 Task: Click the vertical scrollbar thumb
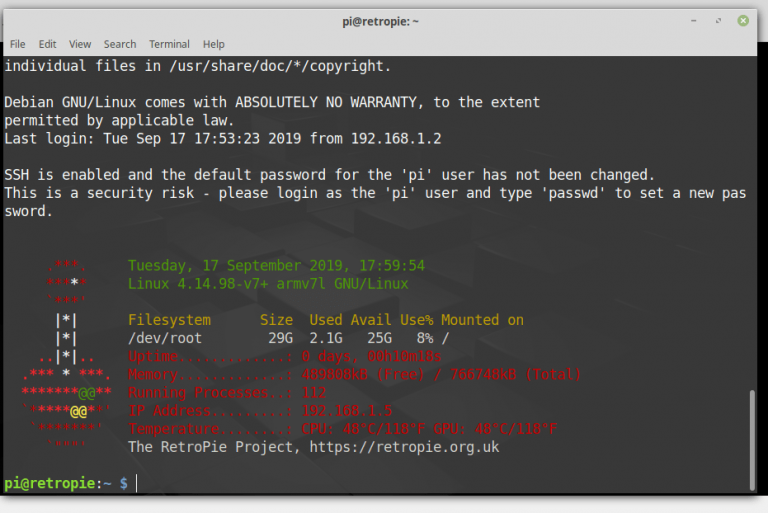[x=752, y=438]
